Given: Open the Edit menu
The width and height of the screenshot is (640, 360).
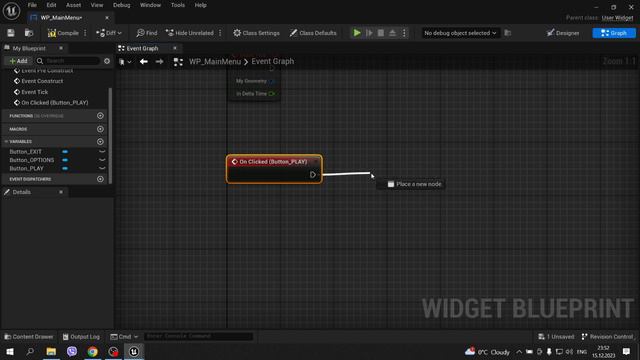Looking at the screenshot, I should tap(51, 5).
